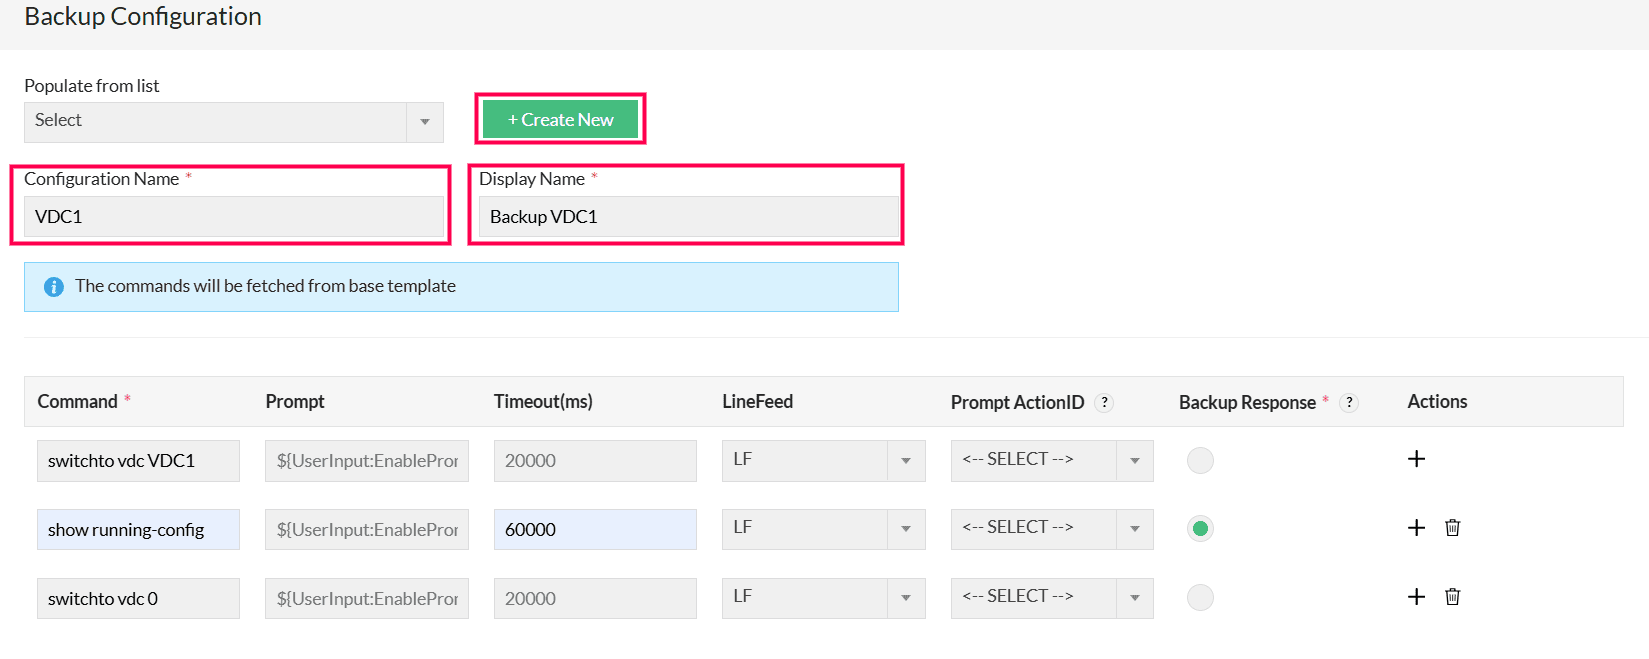1649x659 pixels.
Task: Click the Configuration Name field
Action: (x=233, y=217)
